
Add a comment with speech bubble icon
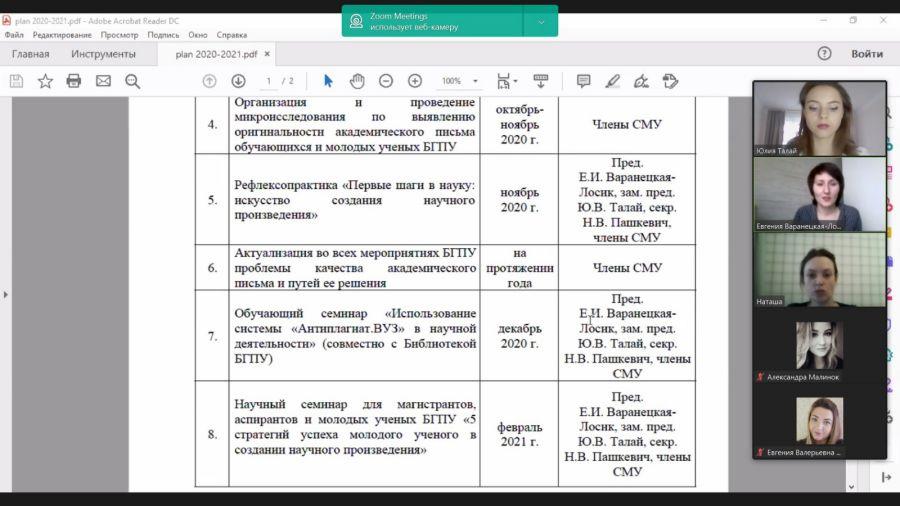point(583,81)
